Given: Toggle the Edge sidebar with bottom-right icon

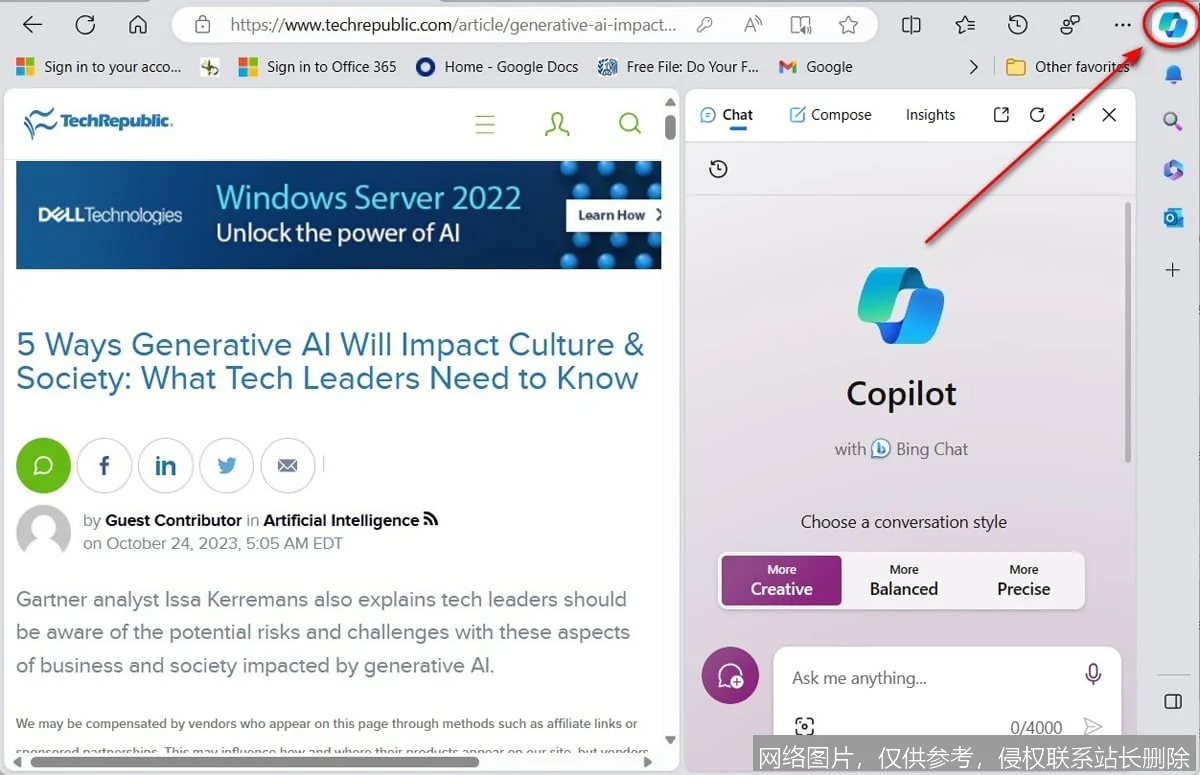Looking at the screenshot, I should pyautogui.click(x=1171, y=702).
